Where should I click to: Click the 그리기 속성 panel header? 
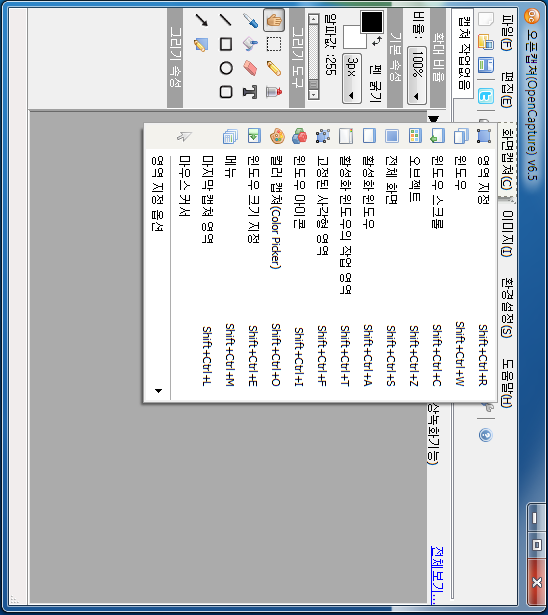click(175, 58)
